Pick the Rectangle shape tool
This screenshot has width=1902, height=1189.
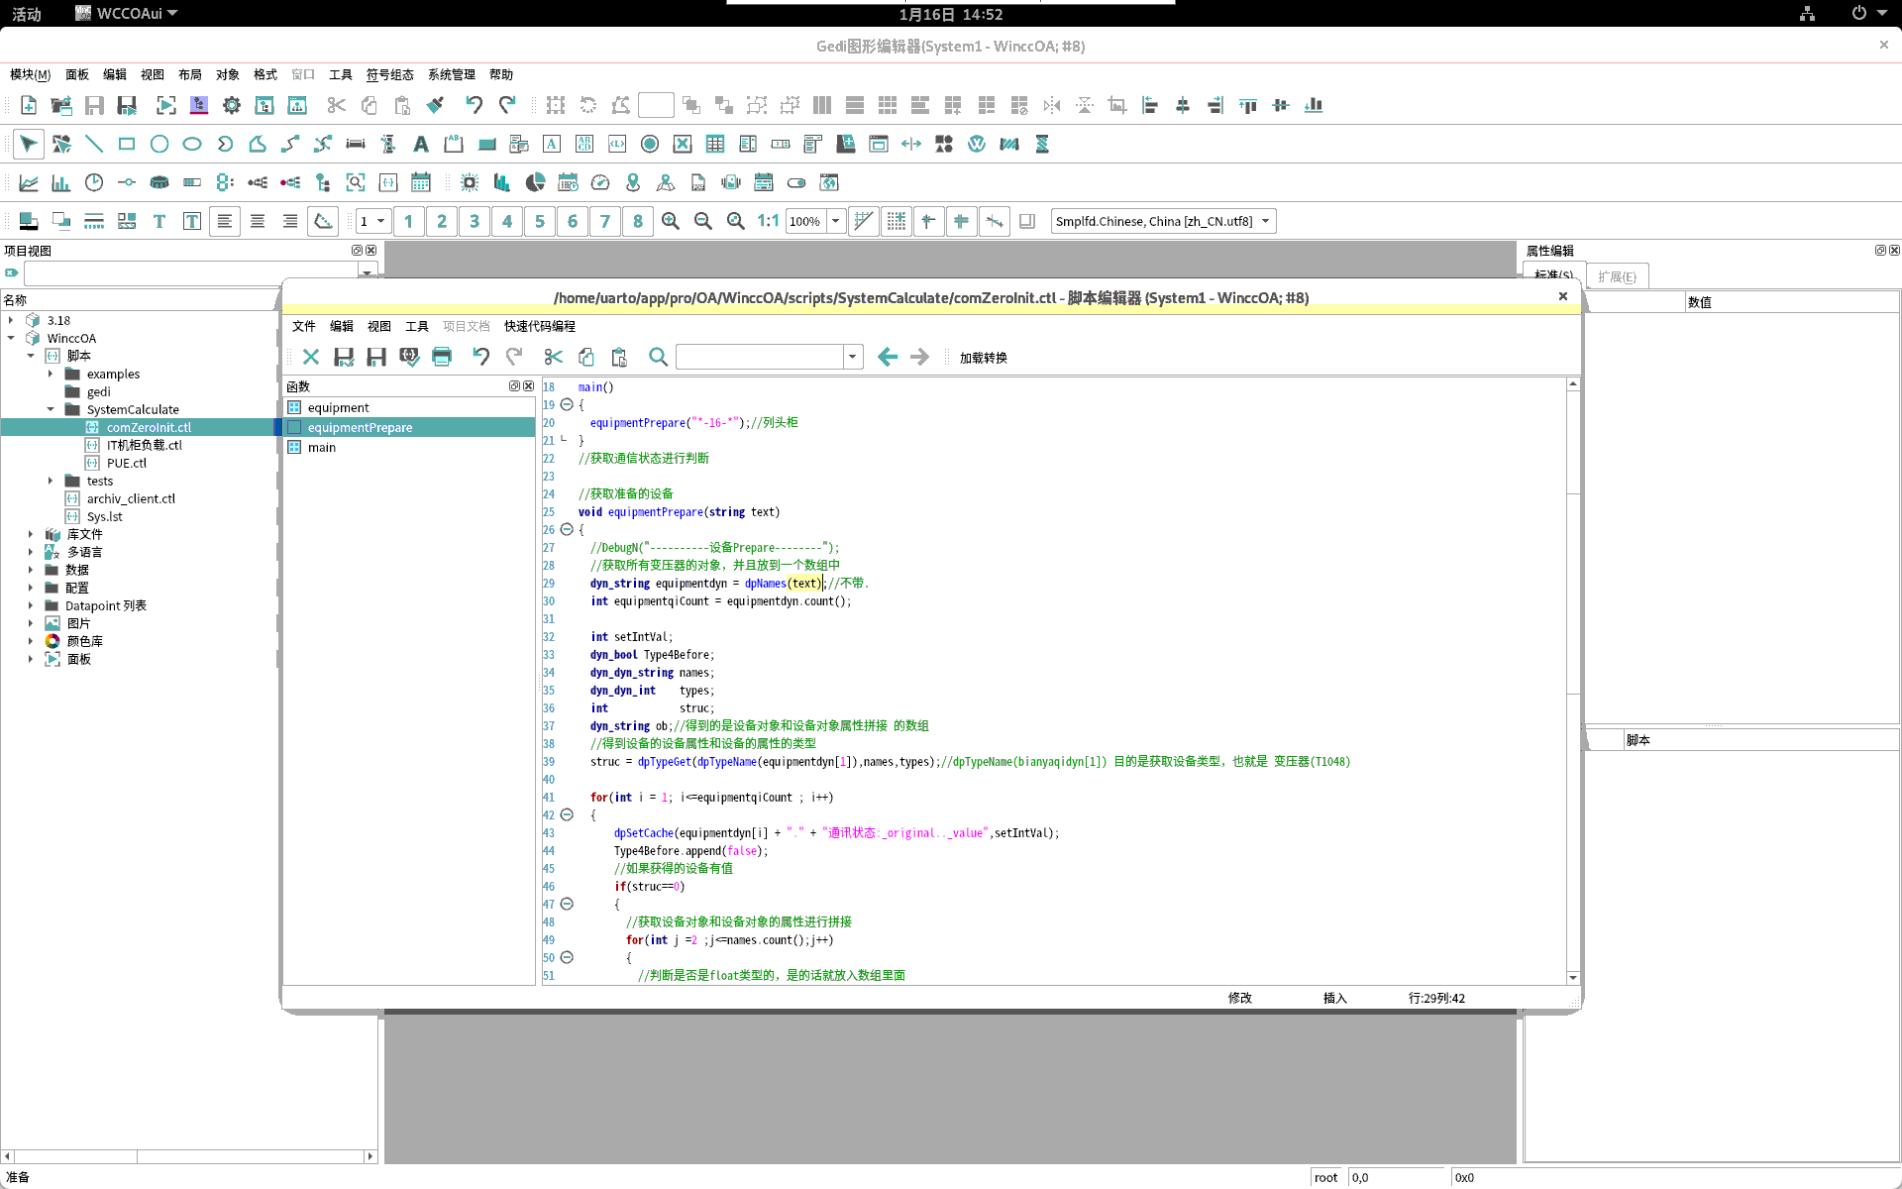coord(126,144)
